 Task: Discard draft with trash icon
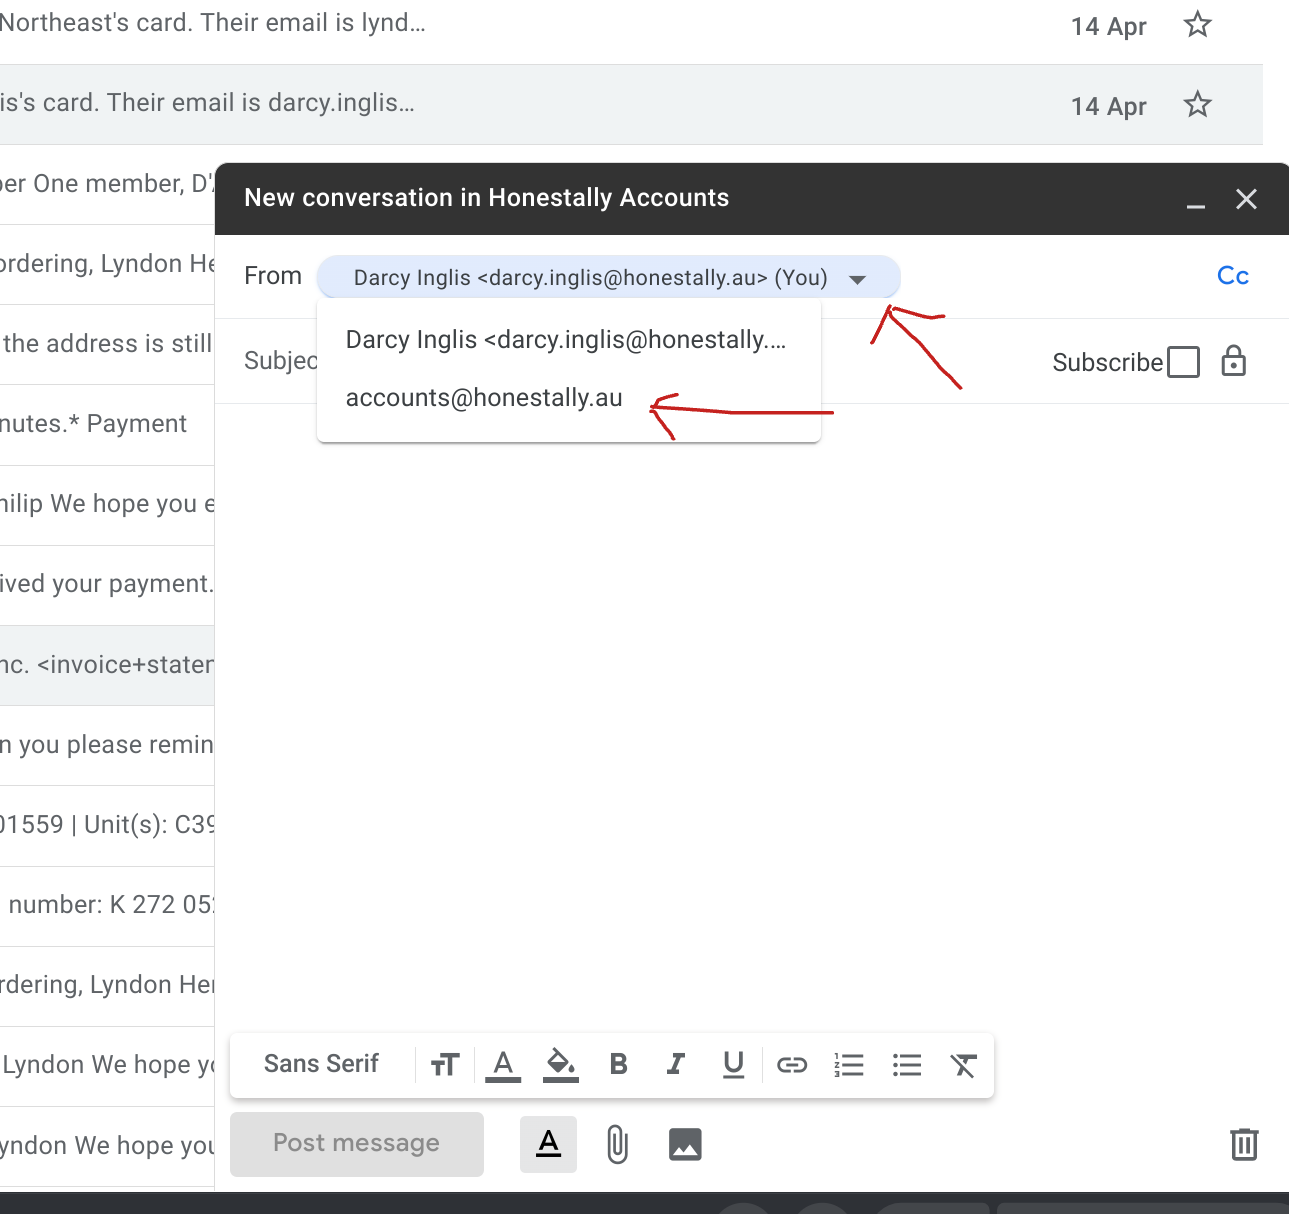[1244, 1144]
